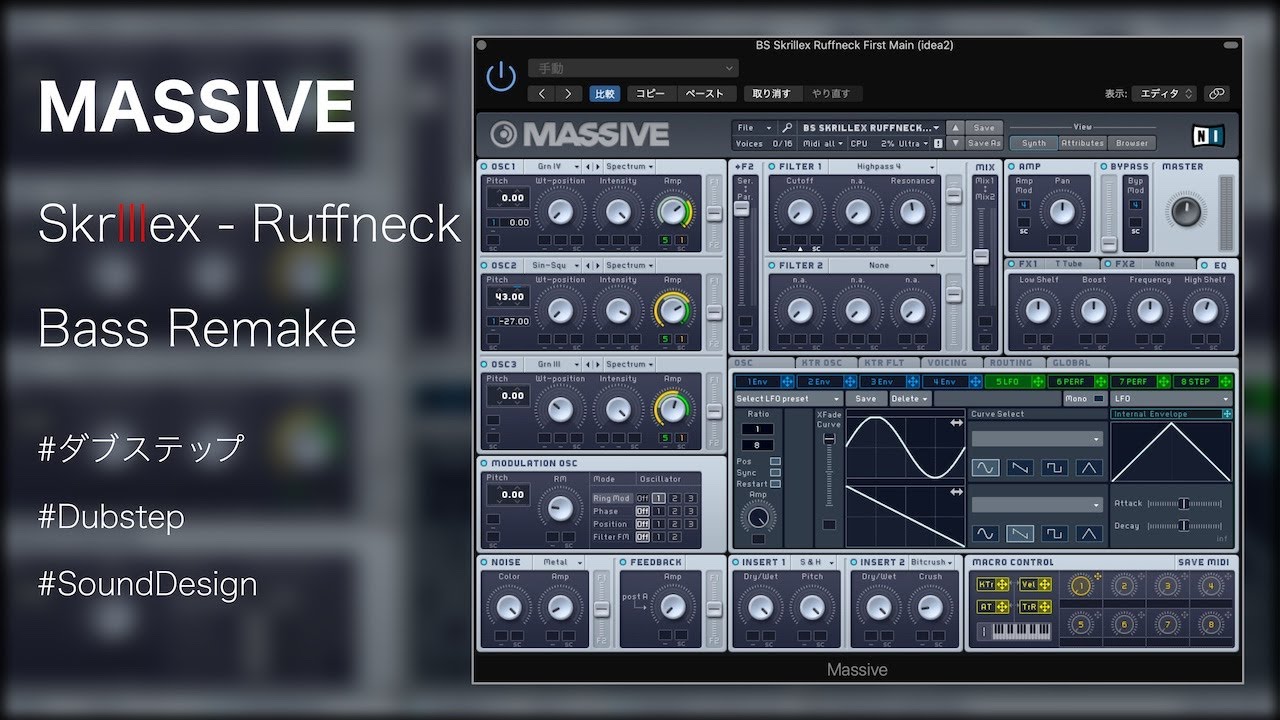Adjust the LFO Decay slider
Screen dimensions: 1280x720
(x=1185, y=525)
